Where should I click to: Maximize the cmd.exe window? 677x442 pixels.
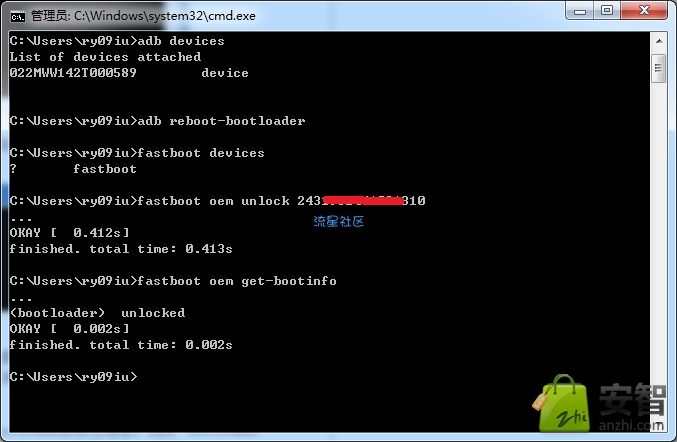607,10
